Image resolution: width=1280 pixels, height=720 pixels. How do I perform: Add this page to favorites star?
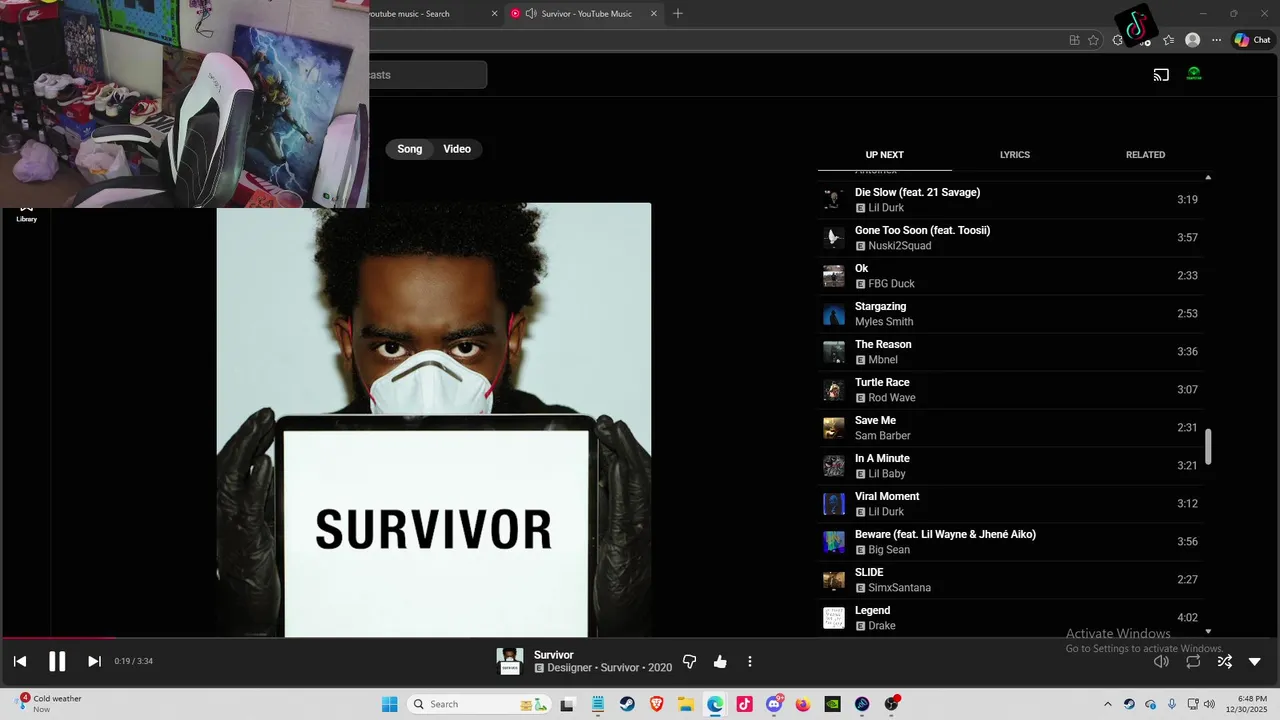tap(1093, 40)
